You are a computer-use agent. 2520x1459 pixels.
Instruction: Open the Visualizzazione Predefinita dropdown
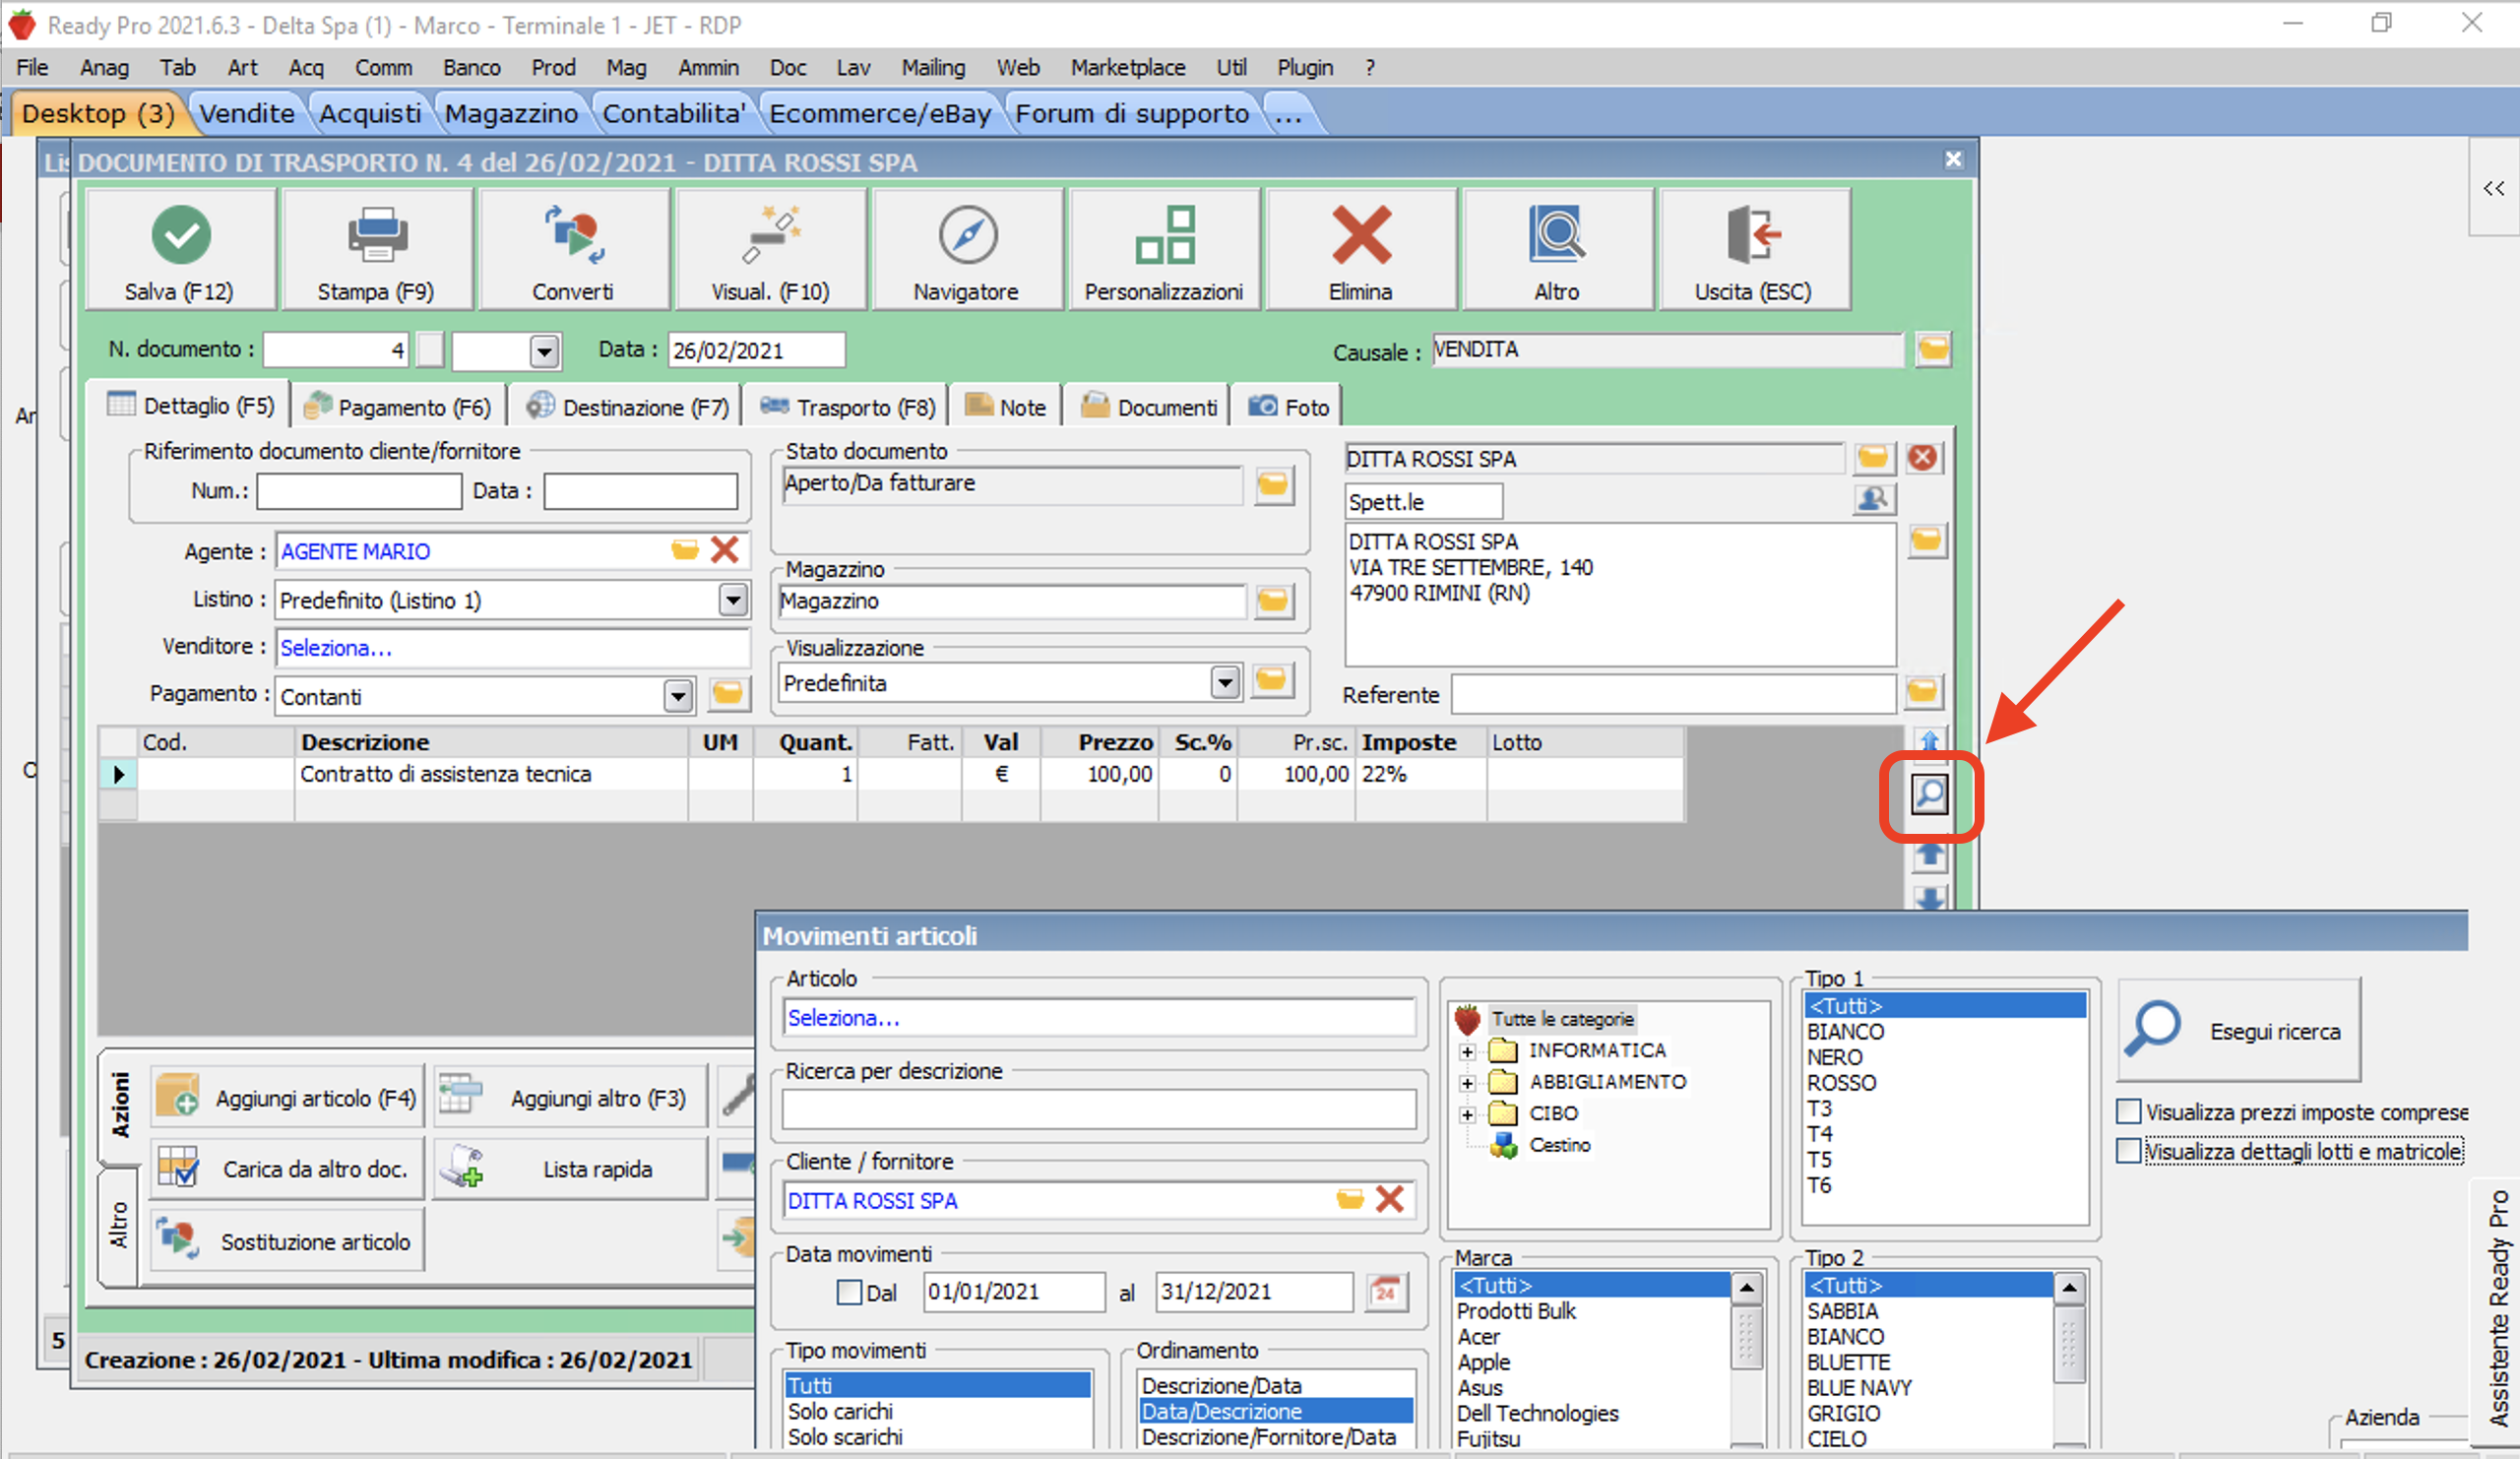tap(1224, 682)
